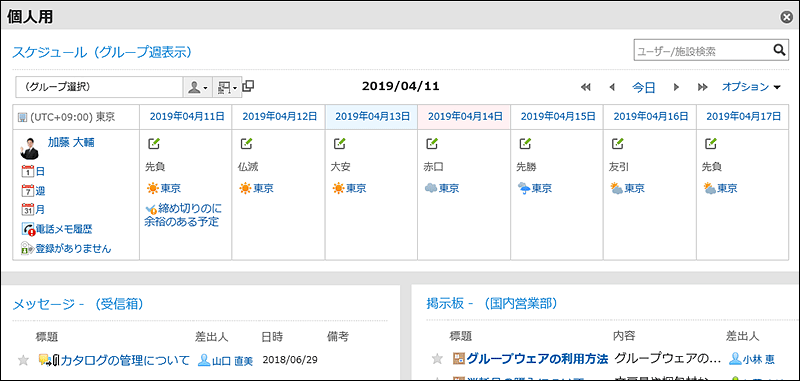Open the user selection dropdown icon
This screenshot has width=800, height=381.
click(x=197, y=87)
